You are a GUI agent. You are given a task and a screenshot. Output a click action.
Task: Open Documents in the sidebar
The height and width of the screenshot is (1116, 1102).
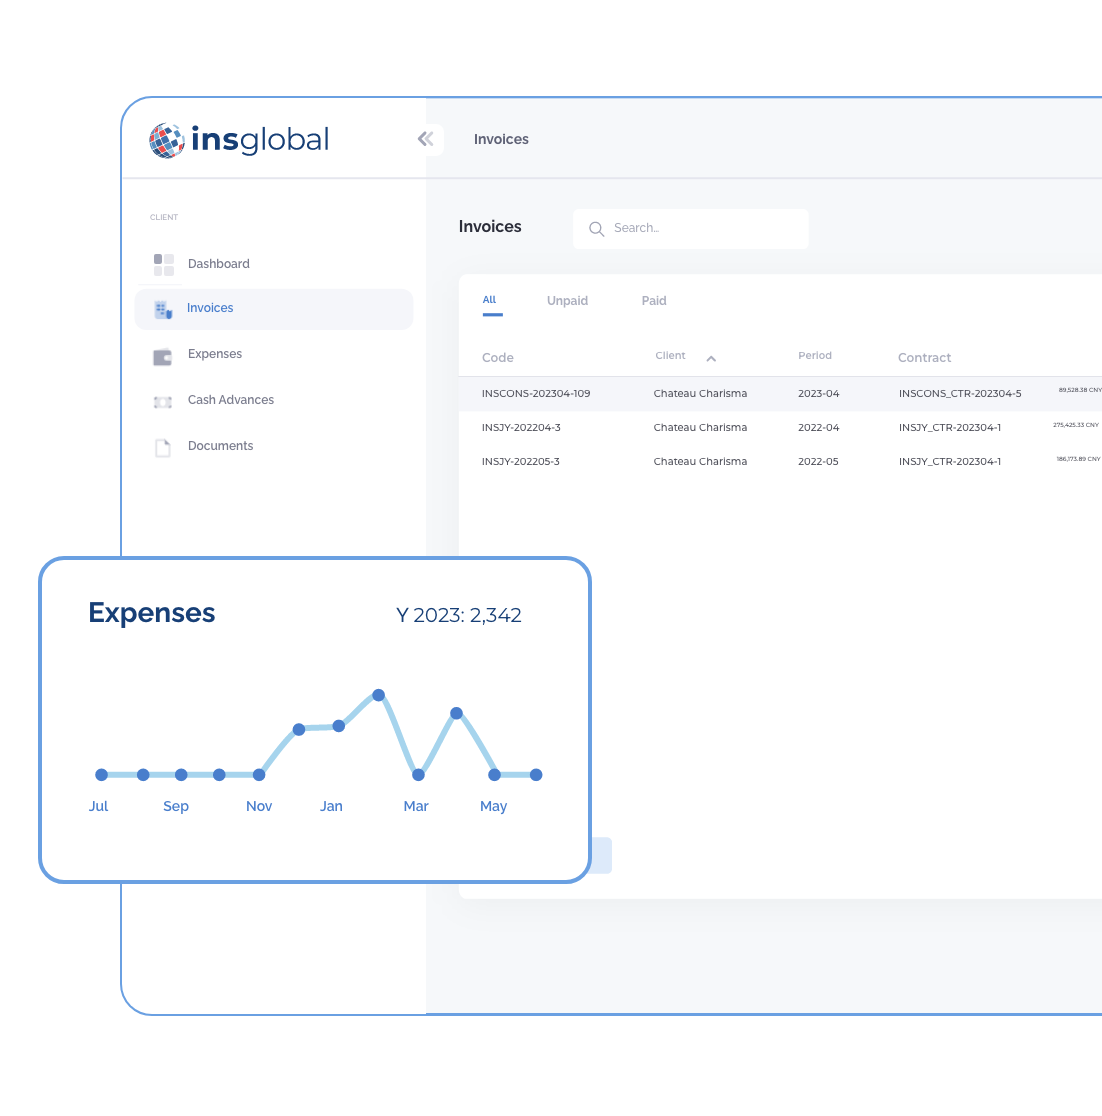(x=220, y=446)
